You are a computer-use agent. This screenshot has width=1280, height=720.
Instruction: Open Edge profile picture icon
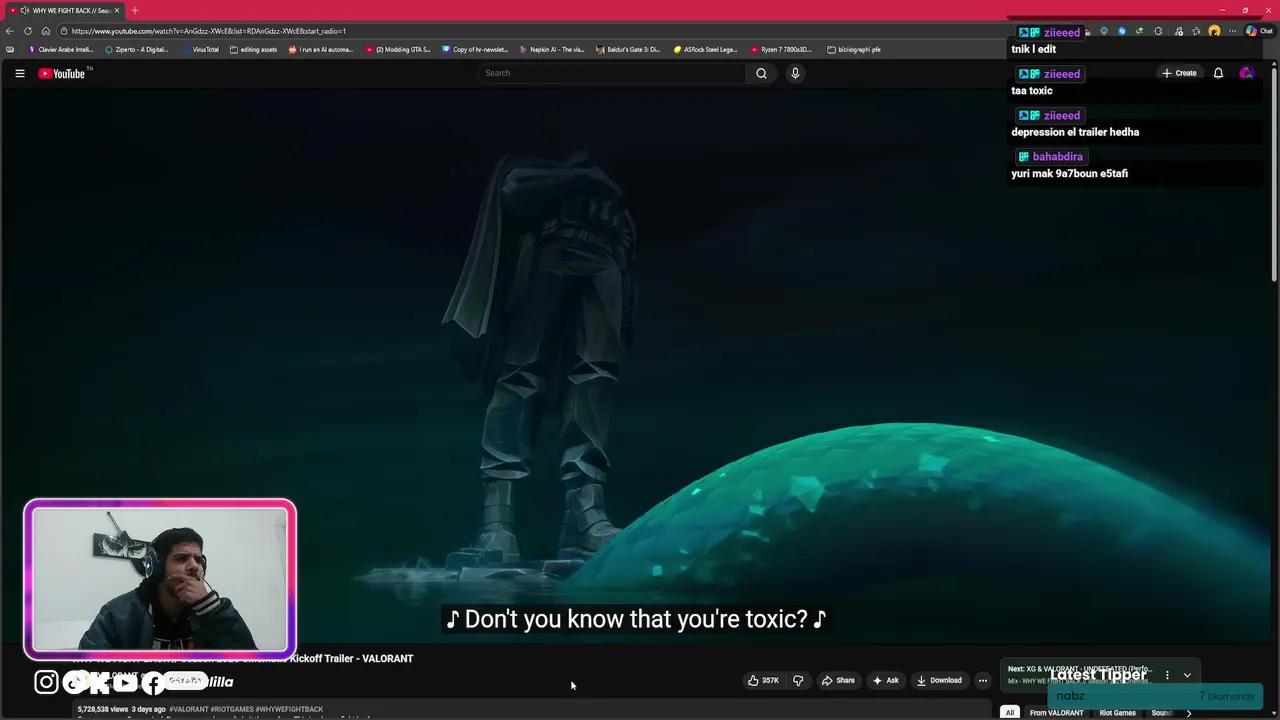(x=1214, y=31)
